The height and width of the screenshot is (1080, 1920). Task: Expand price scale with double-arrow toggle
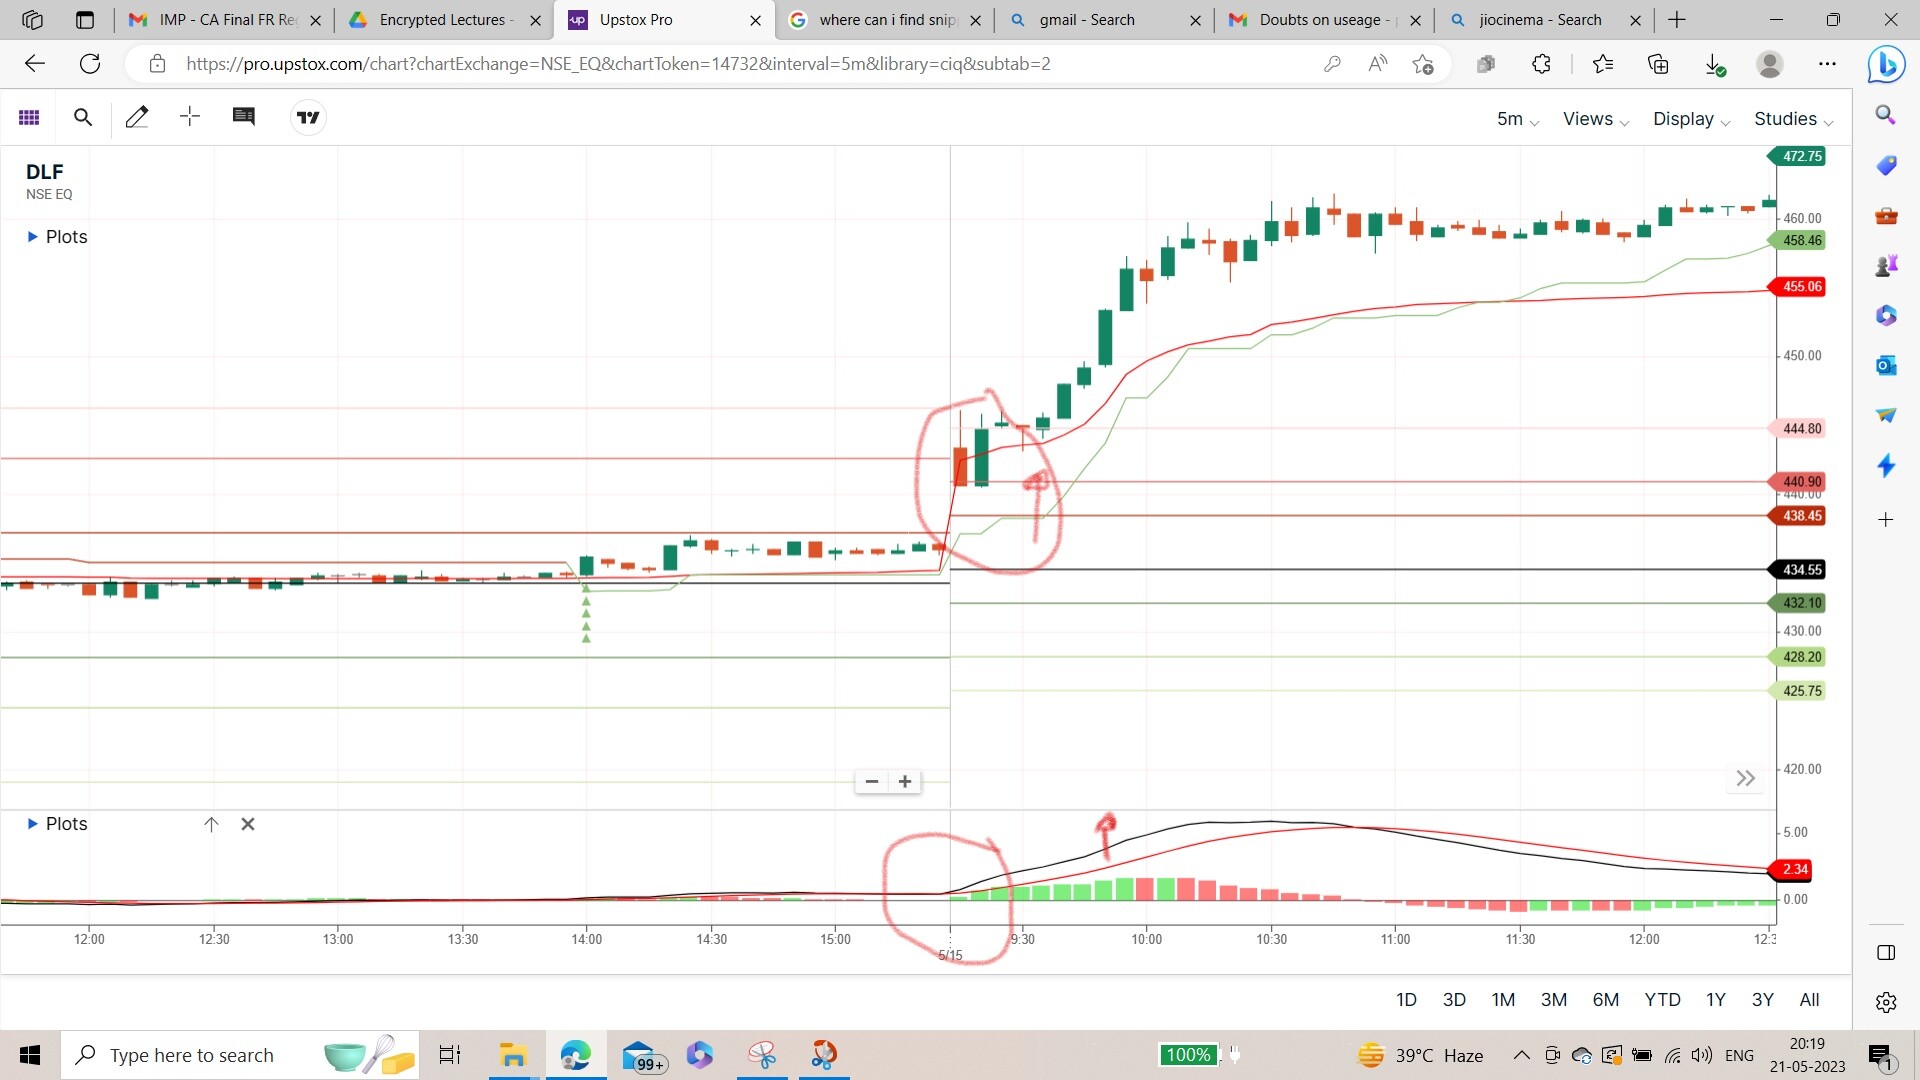pos(1746,777)
